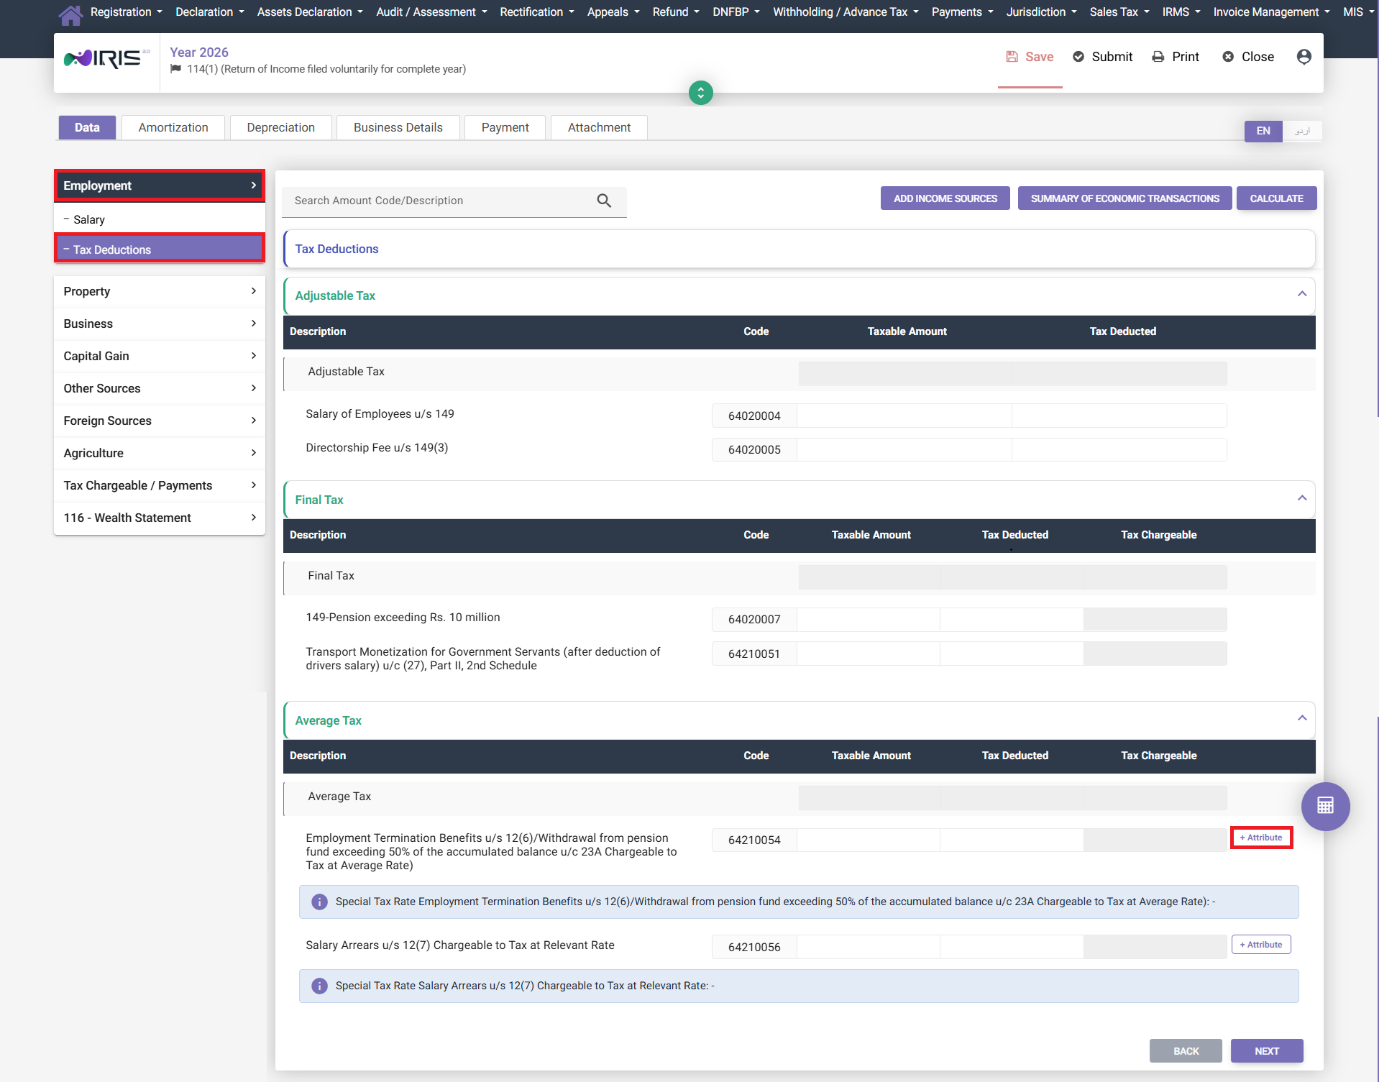
Task: Select Tax Deductions under Employment
Action: (159, 249)
